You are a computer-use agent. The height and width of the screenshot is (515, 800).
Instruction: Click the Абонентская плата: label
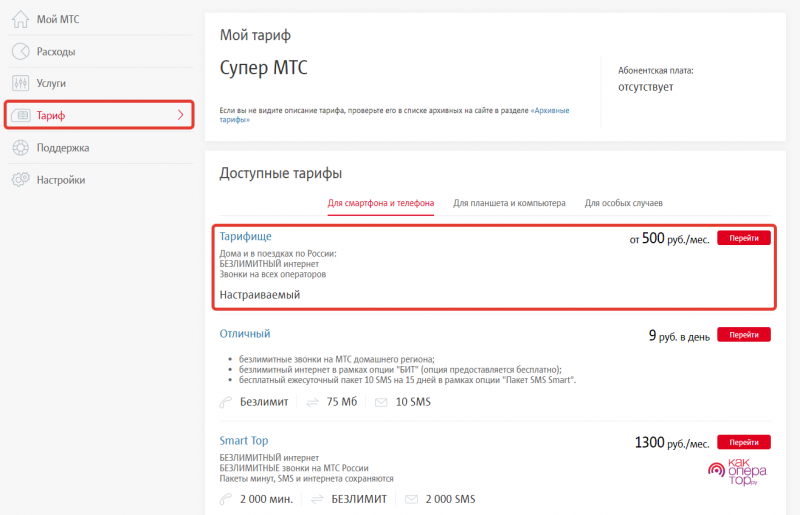656,70
